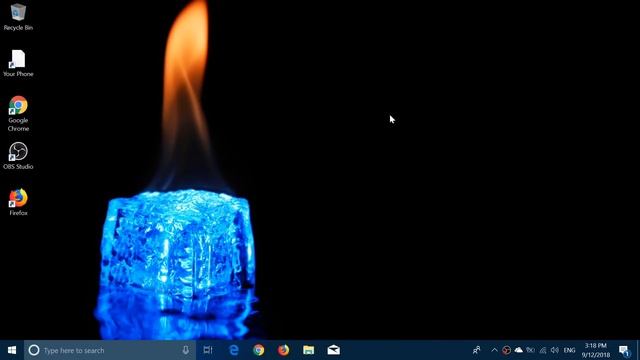Open the Action Center notifications icon
This screenshot has width=640, height=360.
tap(624, 350)
